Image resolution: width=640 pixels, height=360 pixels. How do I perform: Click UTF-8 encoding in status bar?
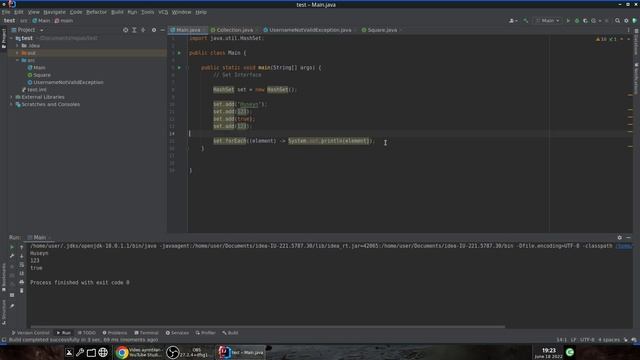pyautogui.click(x=587, y=340)
